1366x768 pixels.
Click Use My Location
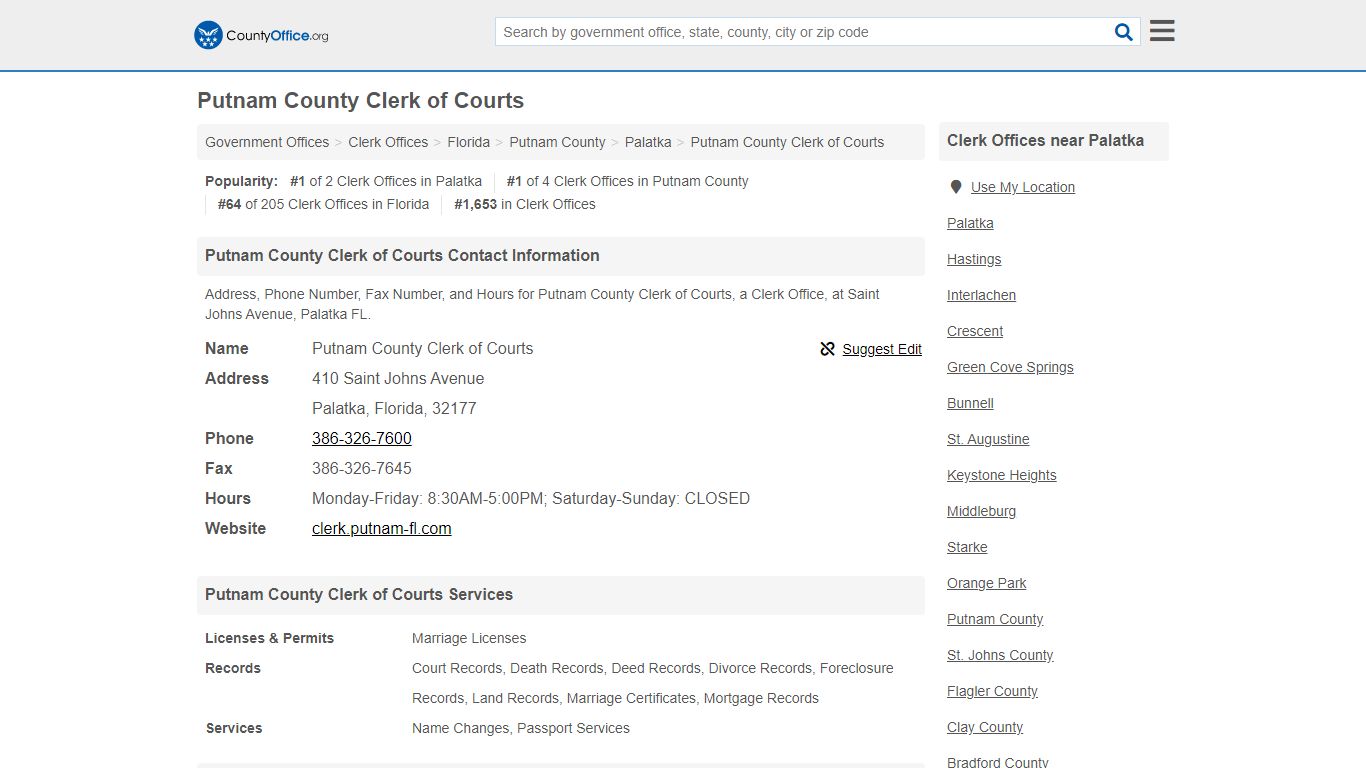pos(1023,187)
